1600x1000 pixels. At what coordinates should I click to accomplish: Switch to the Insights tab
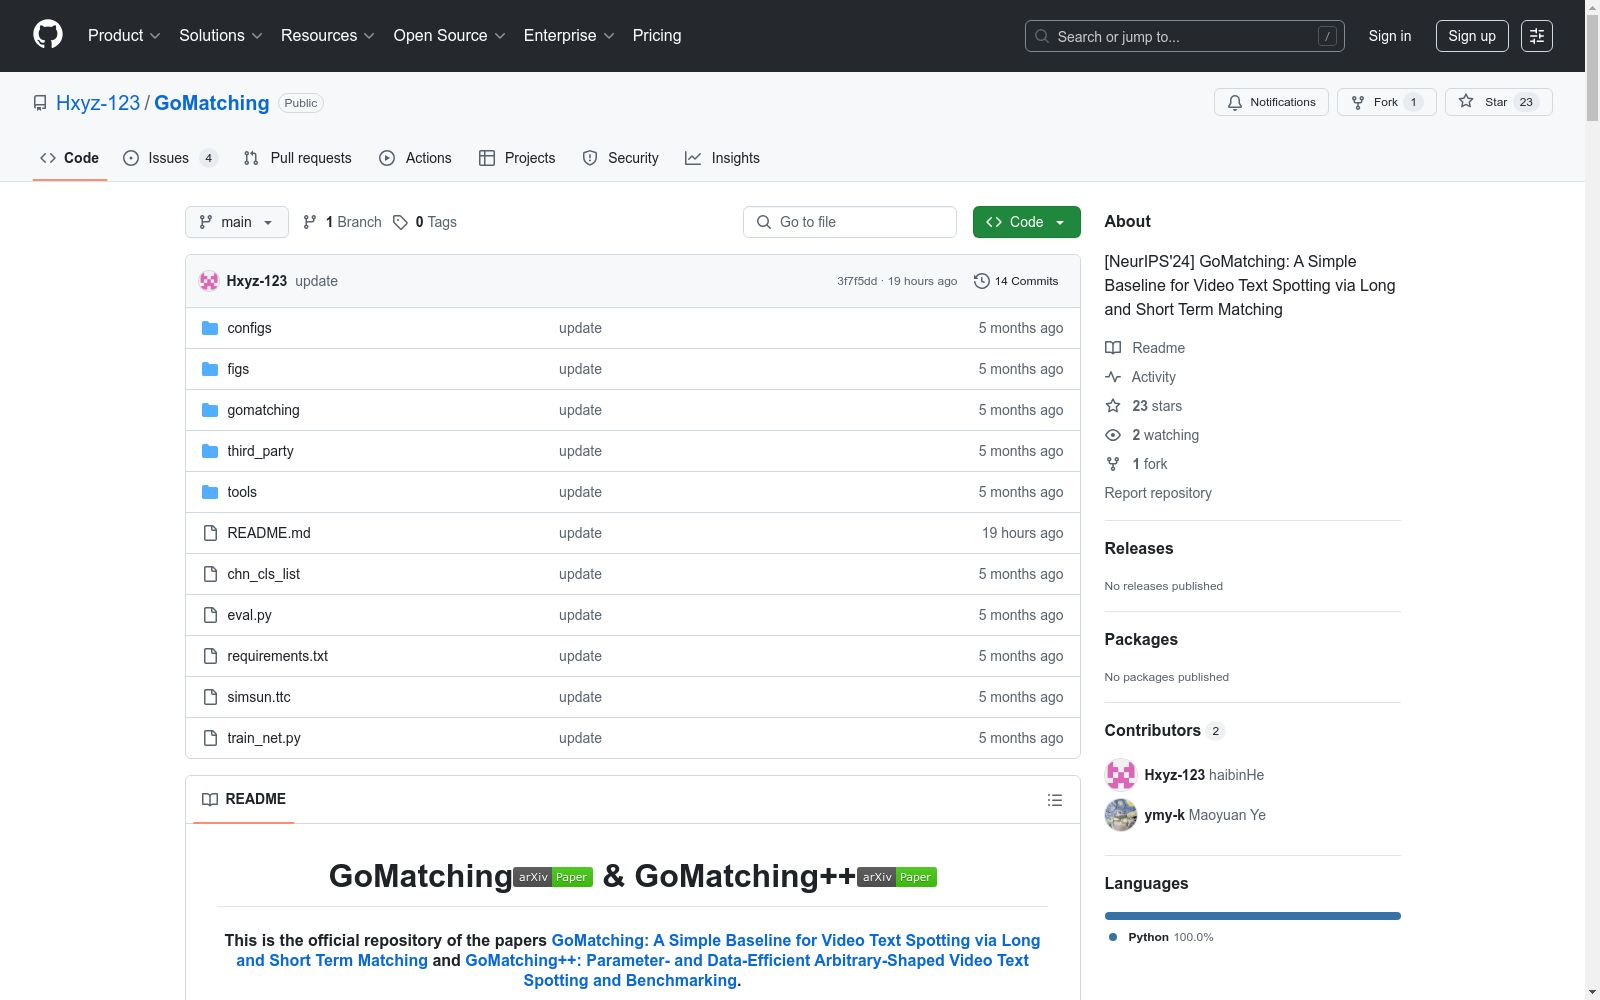click(723, 158)
